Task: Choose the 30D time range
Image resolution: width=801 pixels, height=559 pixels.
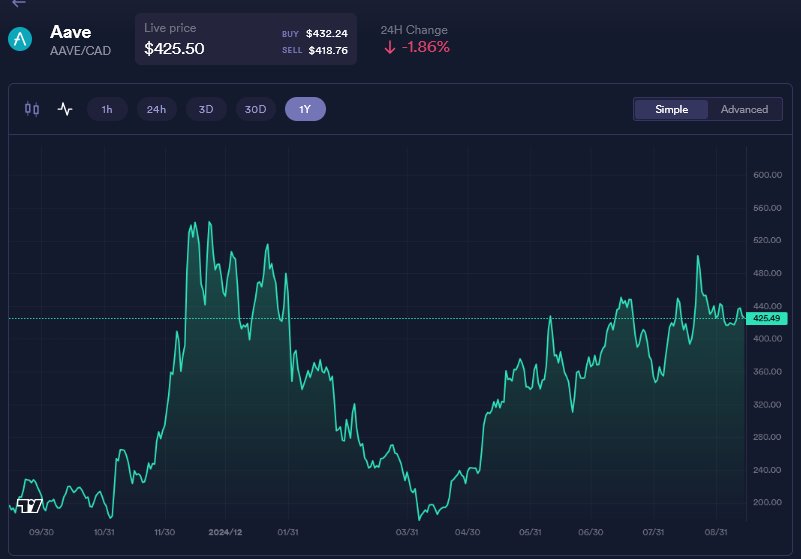Action: (x=255, y=109)
